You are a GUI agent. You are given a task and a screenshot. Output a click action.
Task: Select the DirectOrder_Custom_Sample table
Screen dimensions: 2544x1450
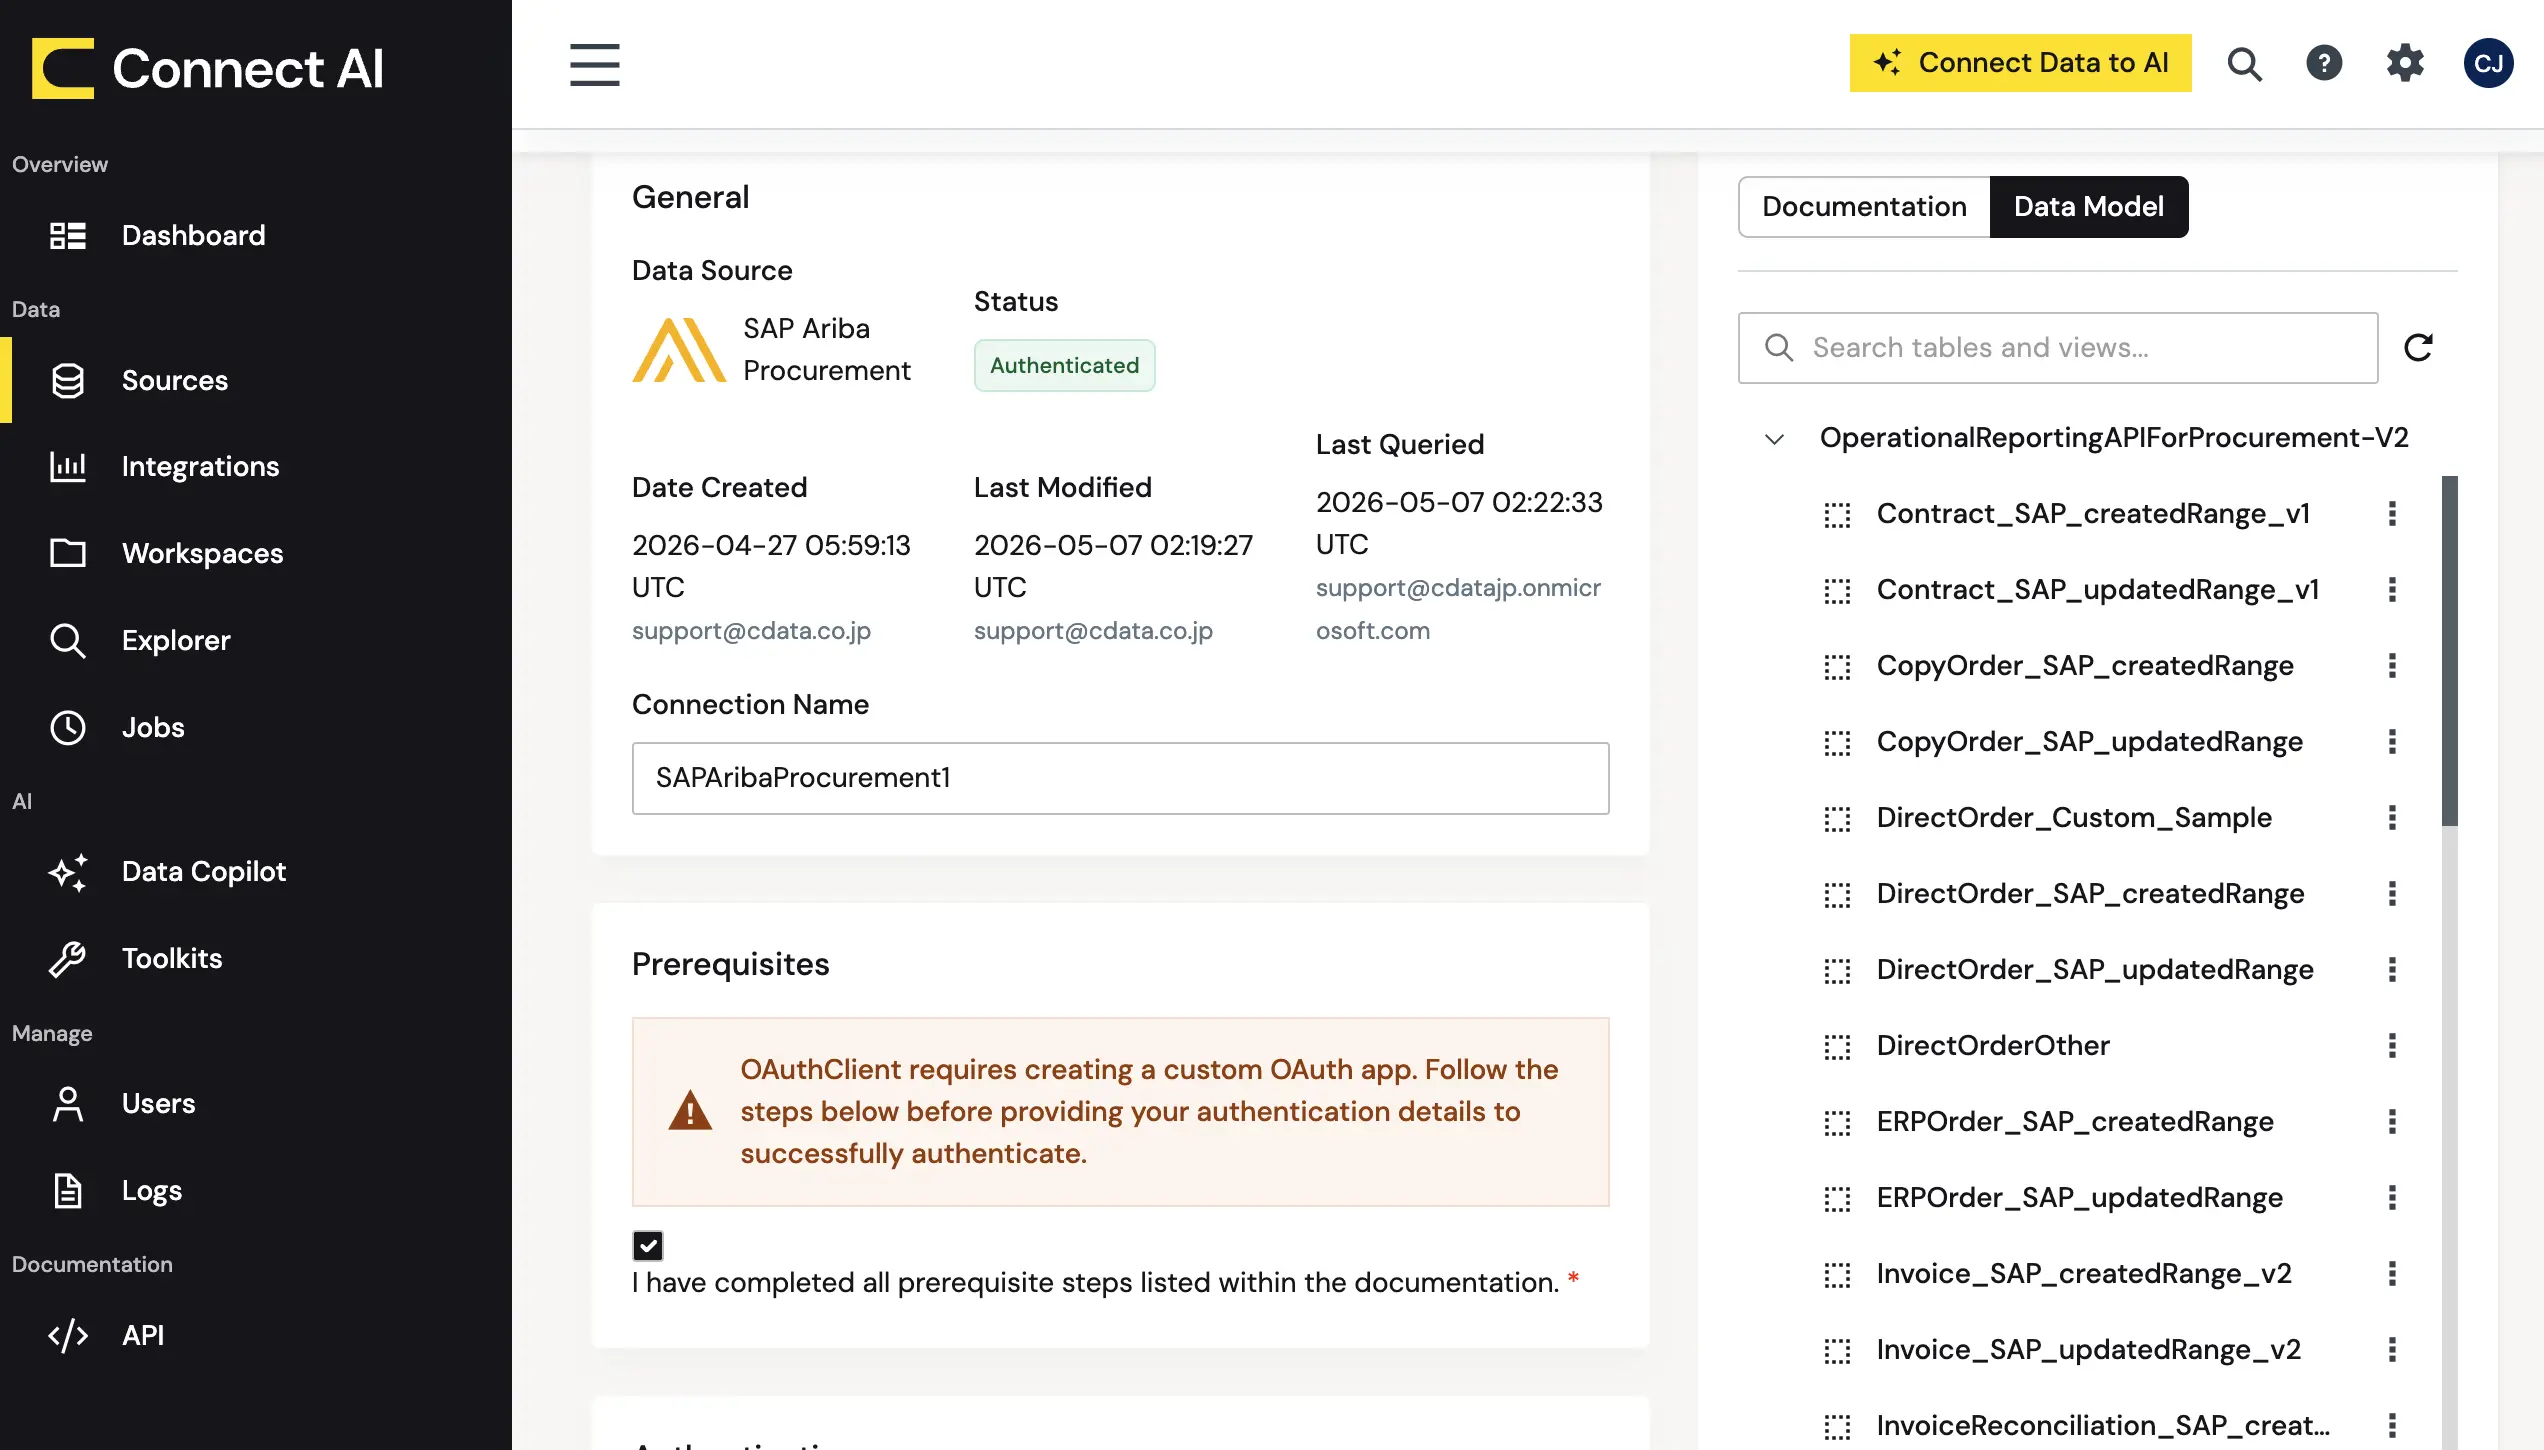pos(2074,818)
